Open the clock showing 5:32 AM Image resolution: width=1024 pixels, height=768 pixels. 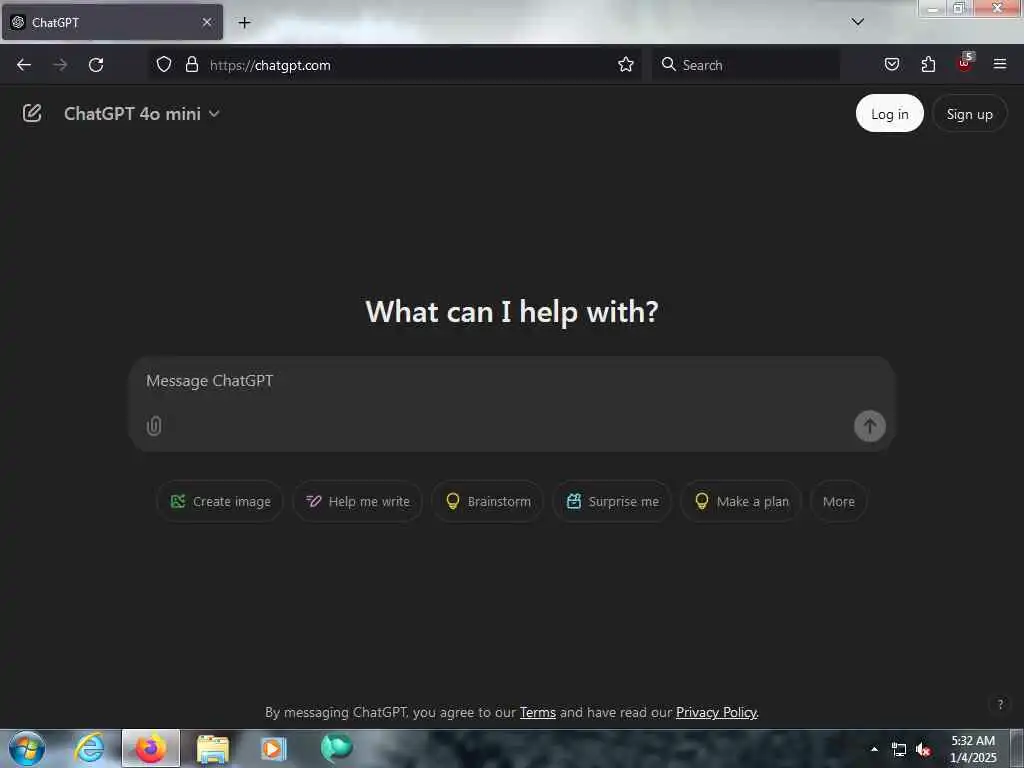[x=973, y=749]
